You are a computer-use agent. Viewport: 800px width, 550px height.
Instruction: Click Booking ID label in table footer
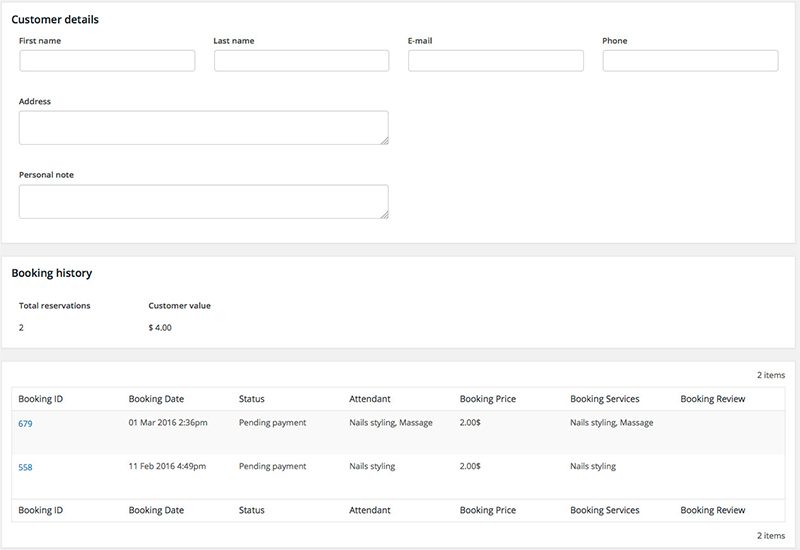coord(41,510)
